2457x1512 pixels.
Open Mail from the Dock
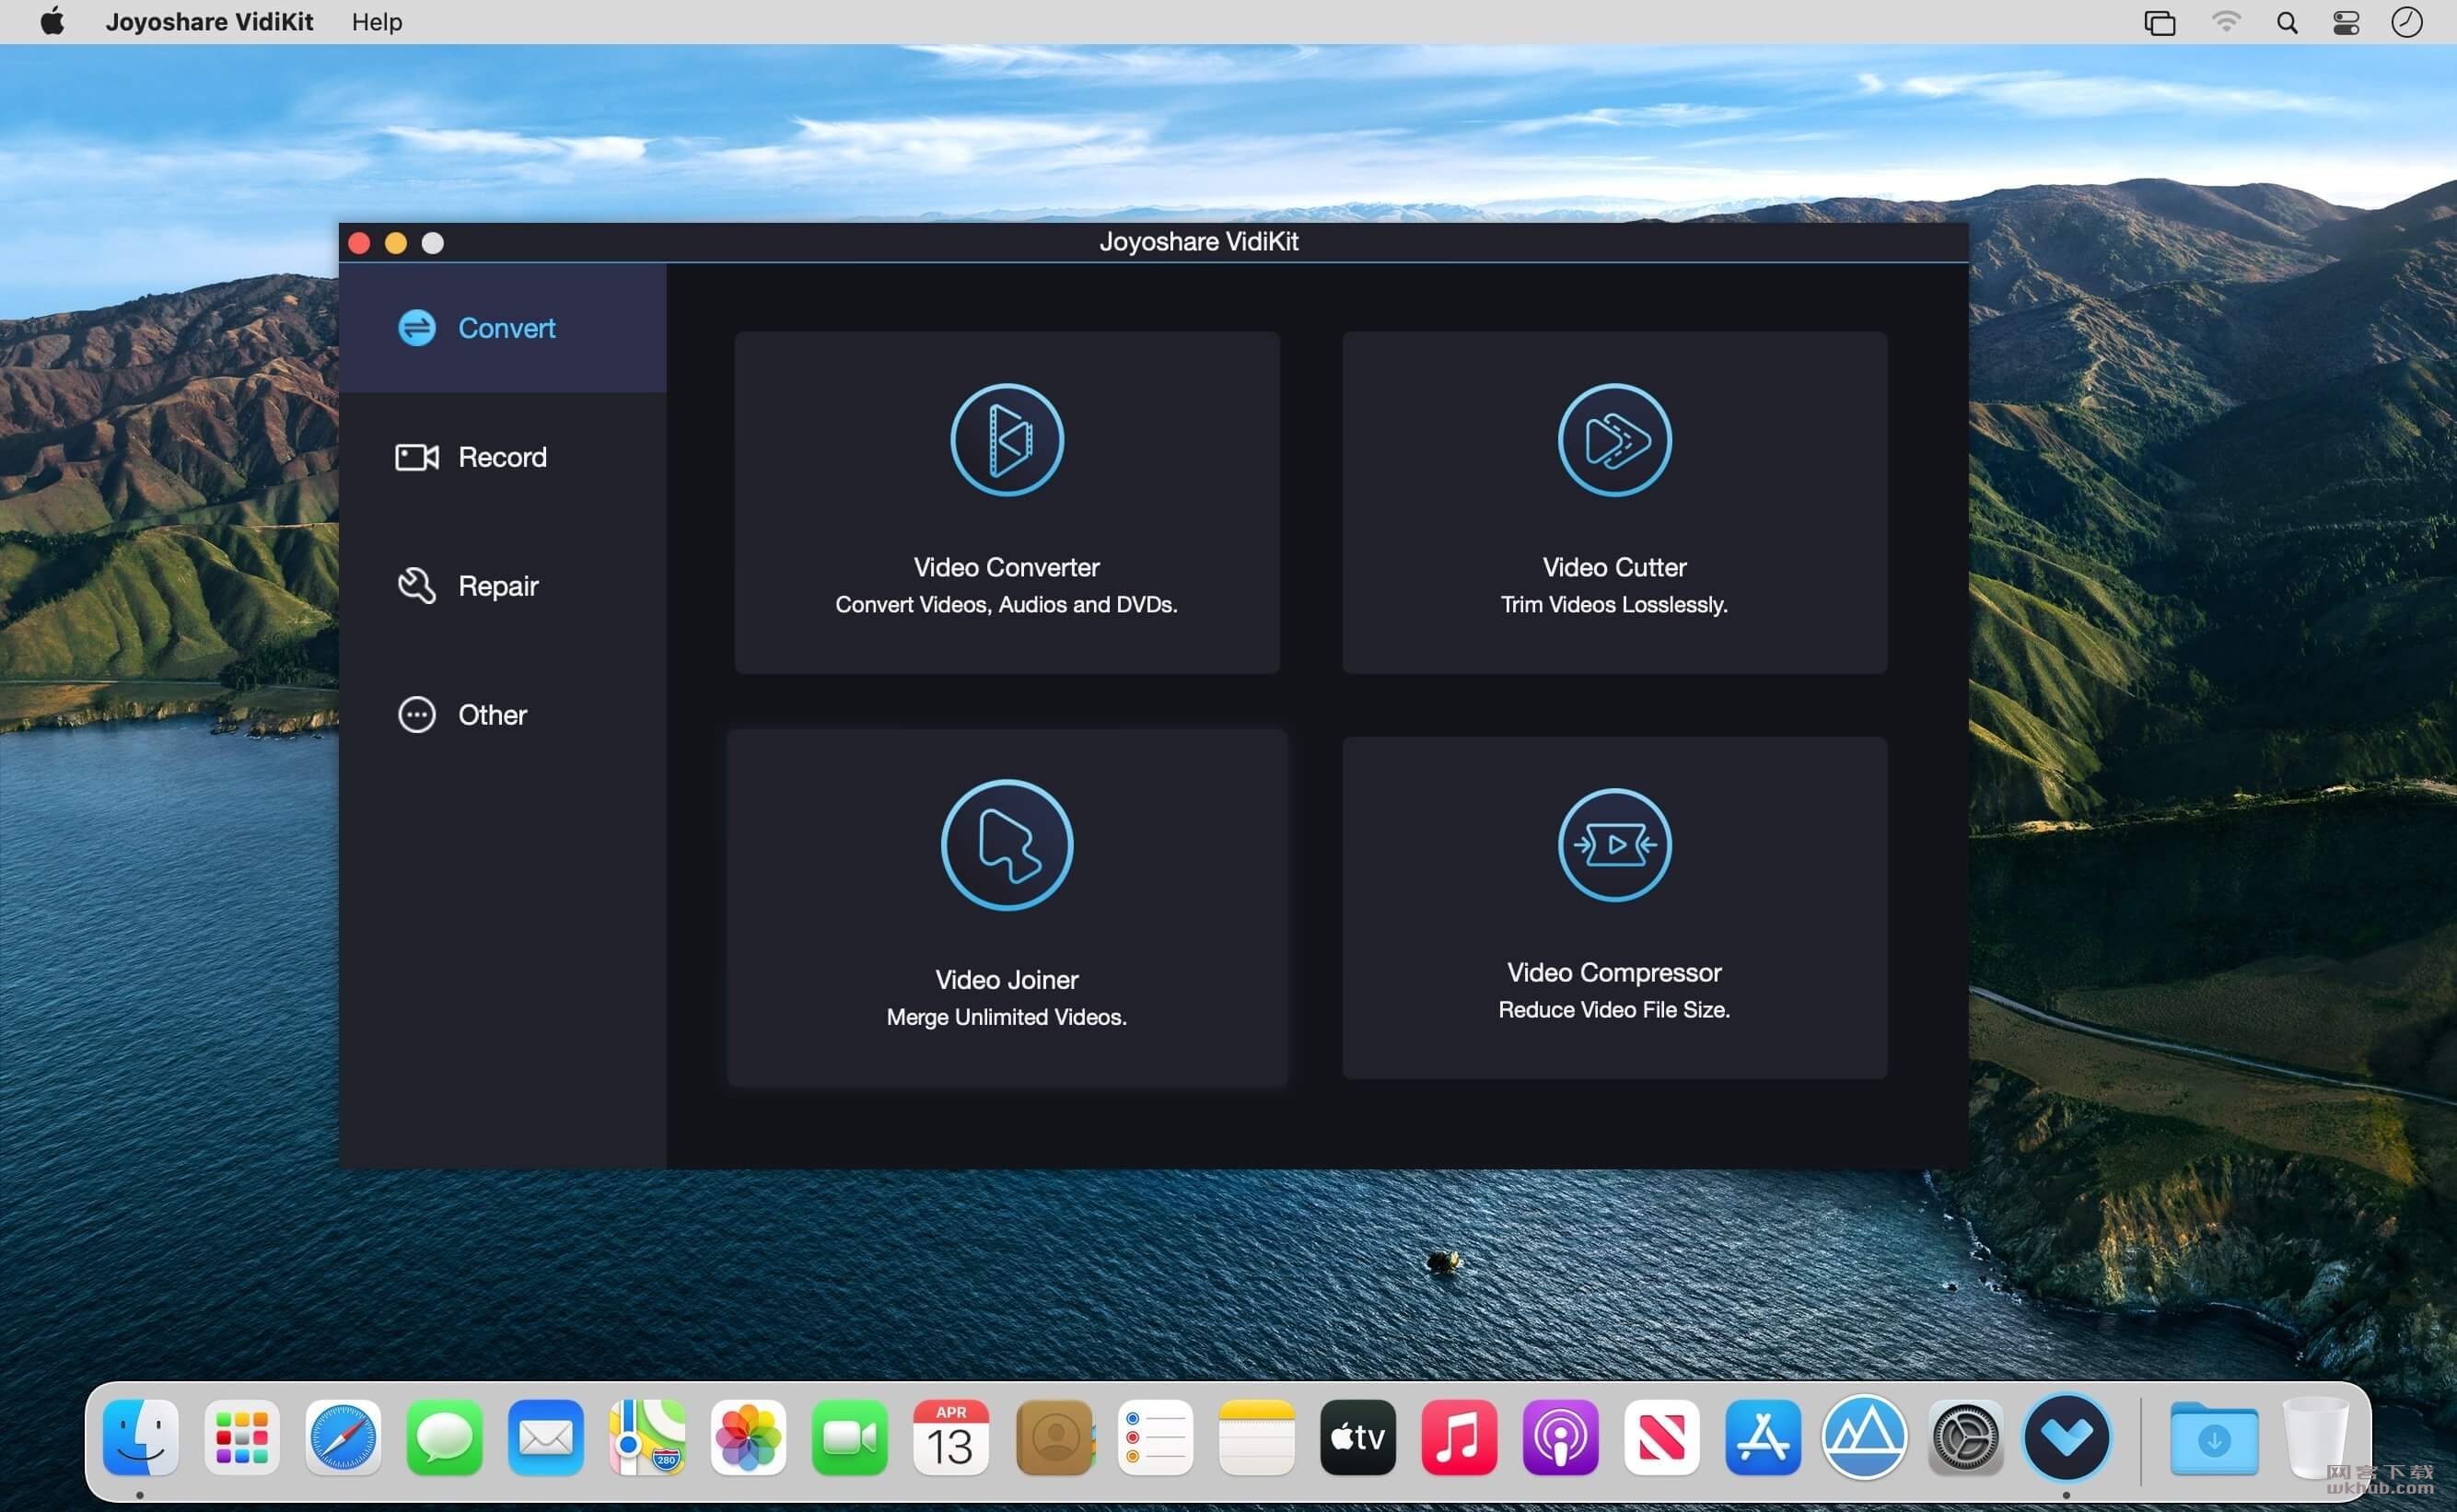pyautogui.click(x=546, y=1438)
